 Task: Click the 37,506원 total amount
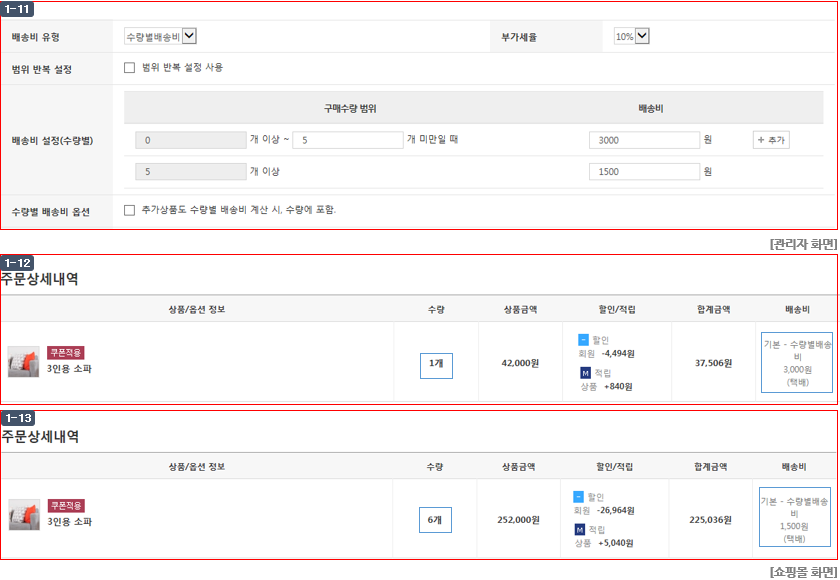tap(713, 363)
